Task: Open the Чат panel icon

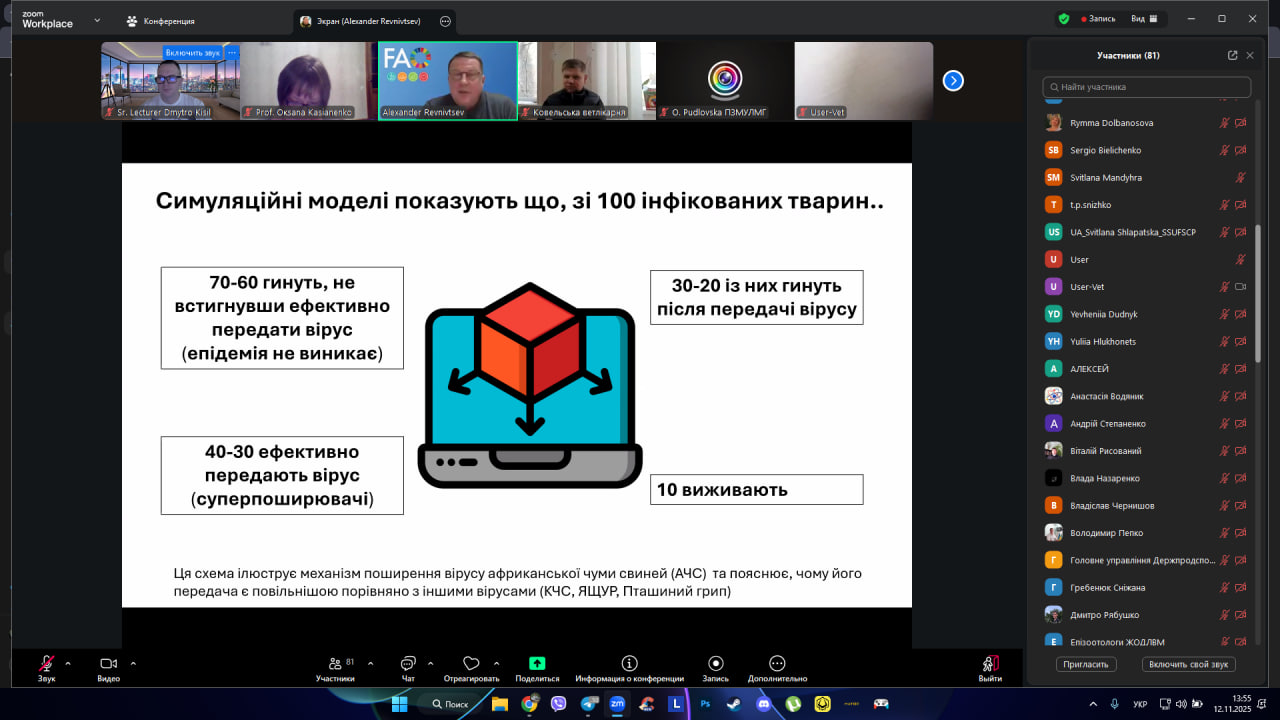Action: pos(408,664)
